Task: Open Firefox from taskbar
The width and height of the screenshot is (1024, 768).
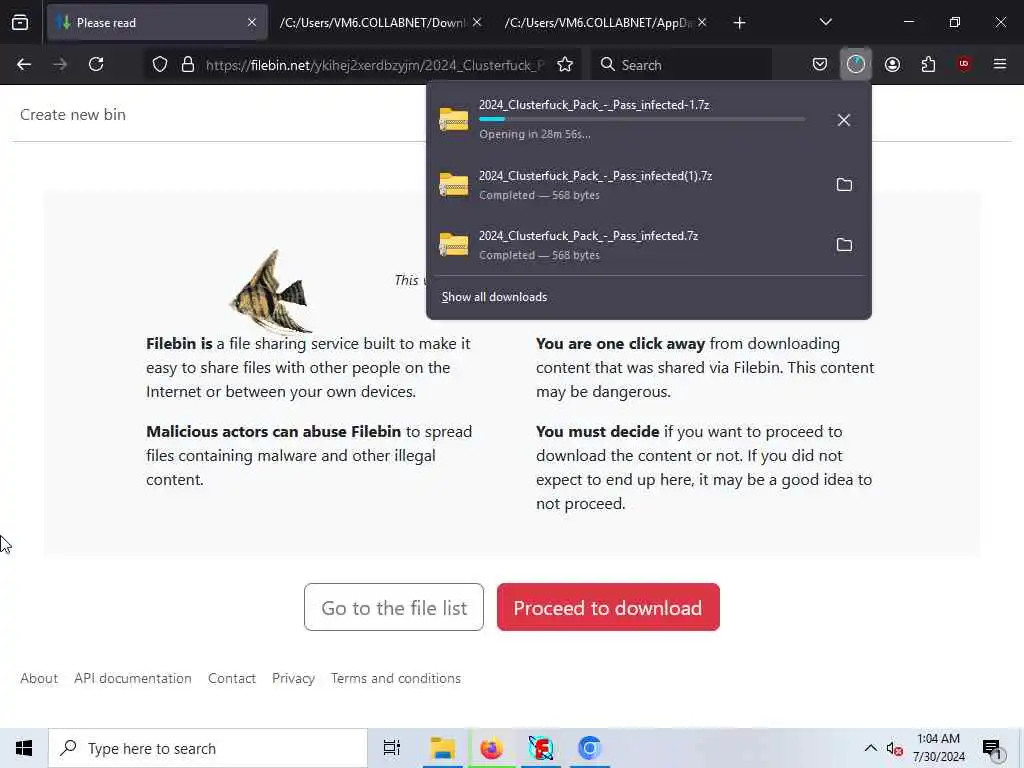Action: point(492,748)
